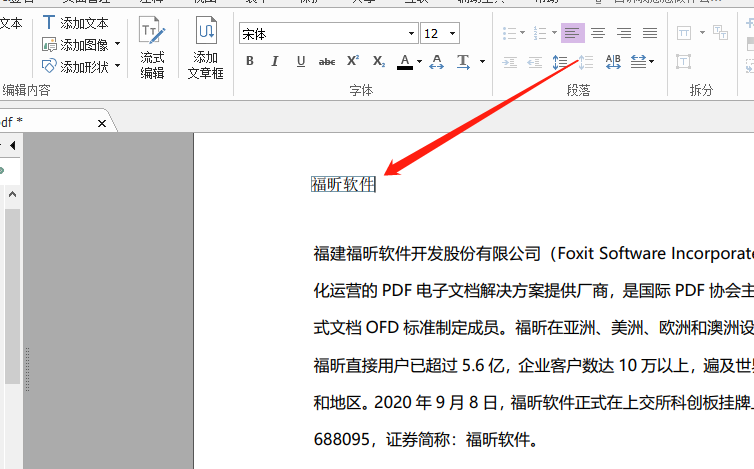Viewport: 754px width, 469px height.
Task: Open the font color dropdown arrow
Action: 419,62
